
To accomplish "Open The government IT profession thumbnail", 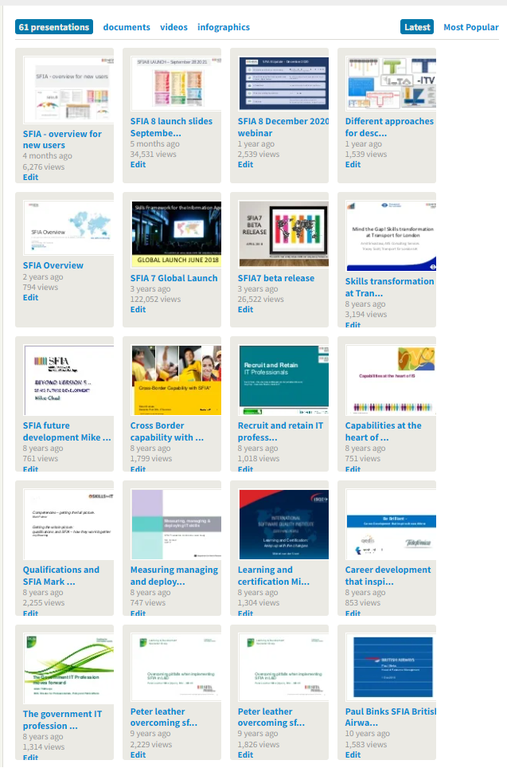I will pos(68,668).
